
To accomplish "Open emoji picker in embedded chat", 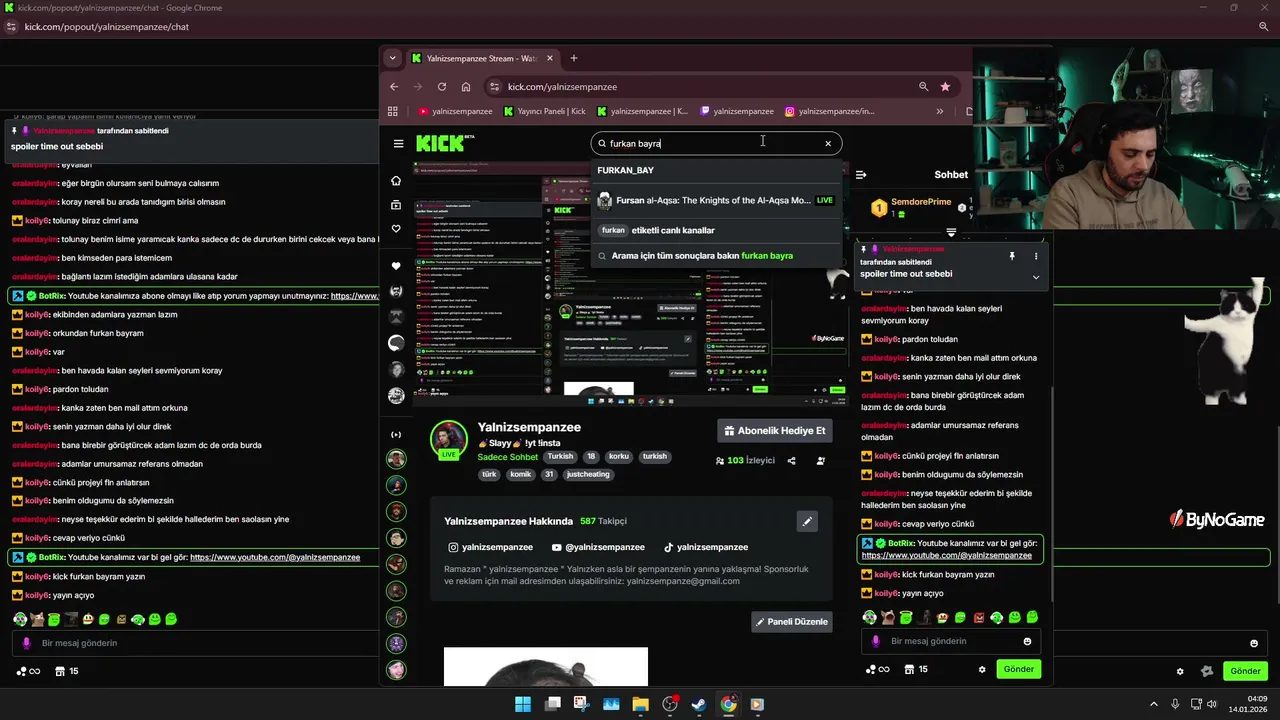I will 1027,641.
